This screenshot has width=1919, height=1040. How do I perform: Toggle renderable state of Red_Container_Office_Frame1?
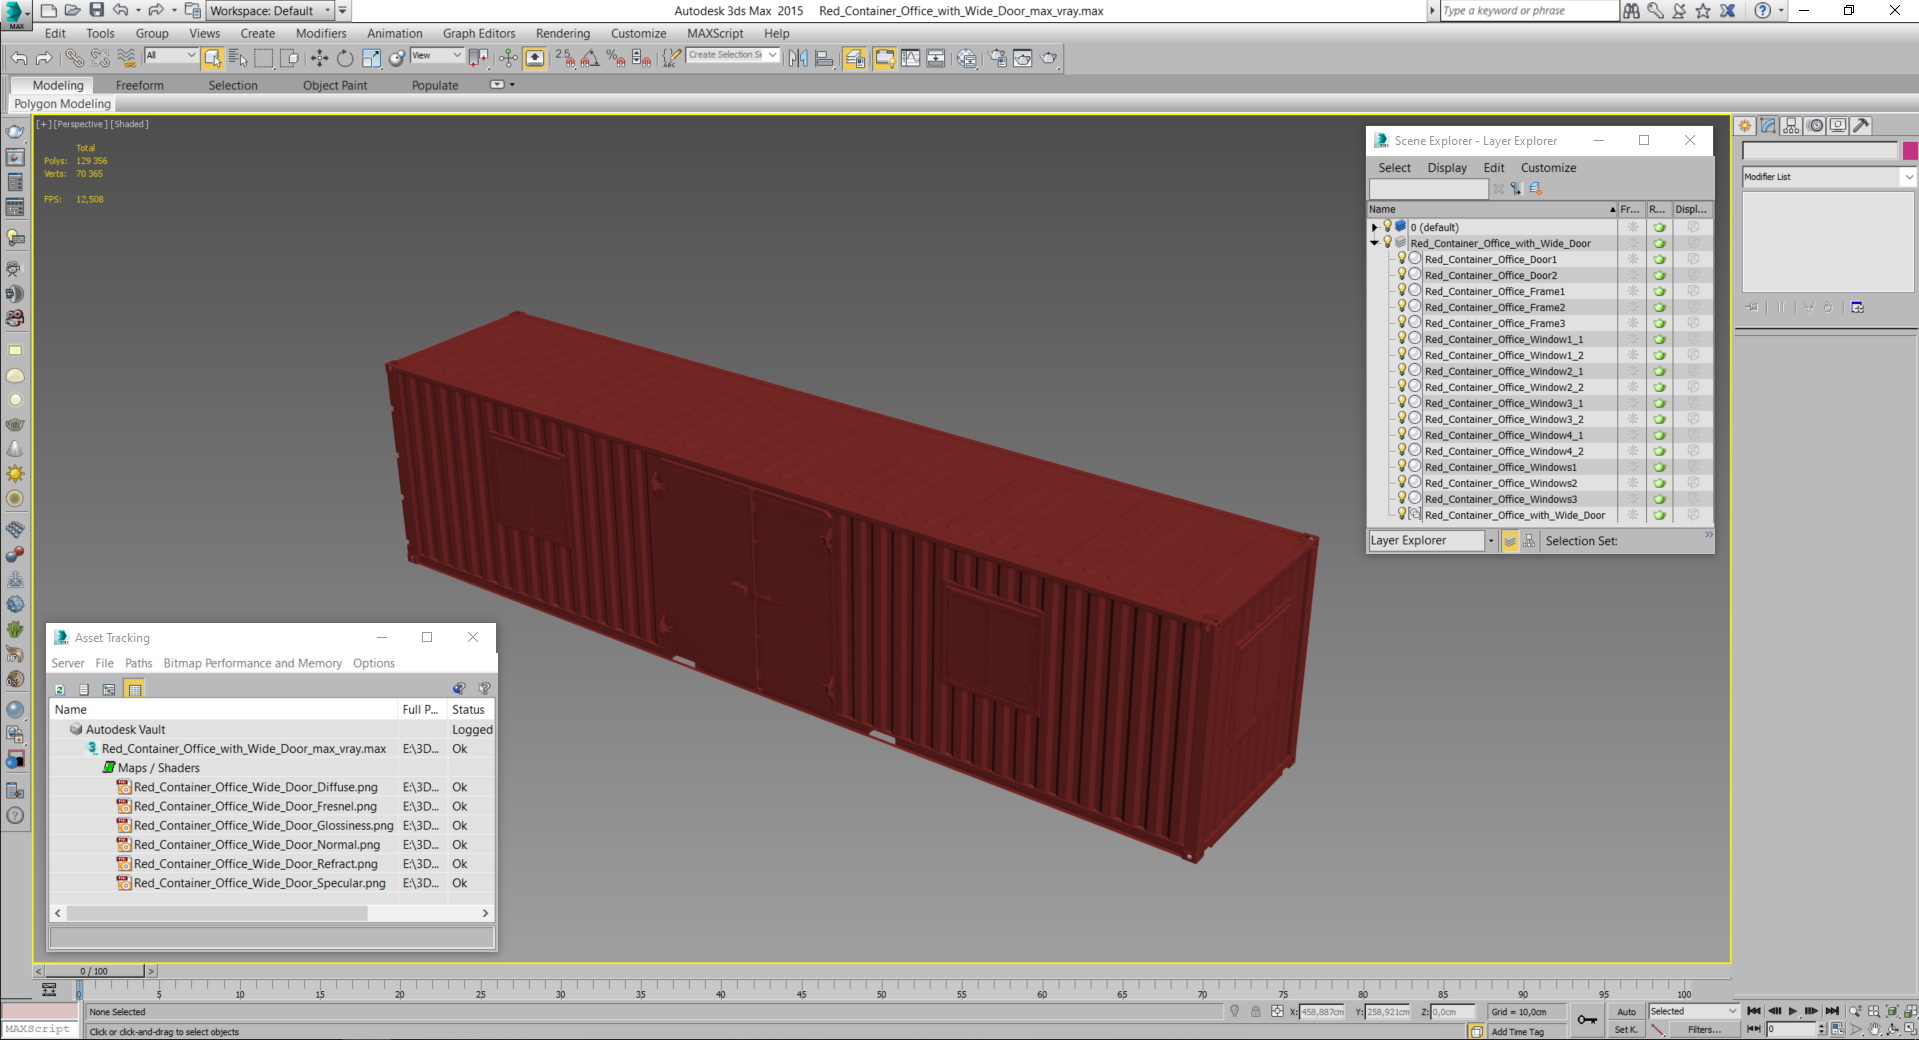pos(1659,291)
